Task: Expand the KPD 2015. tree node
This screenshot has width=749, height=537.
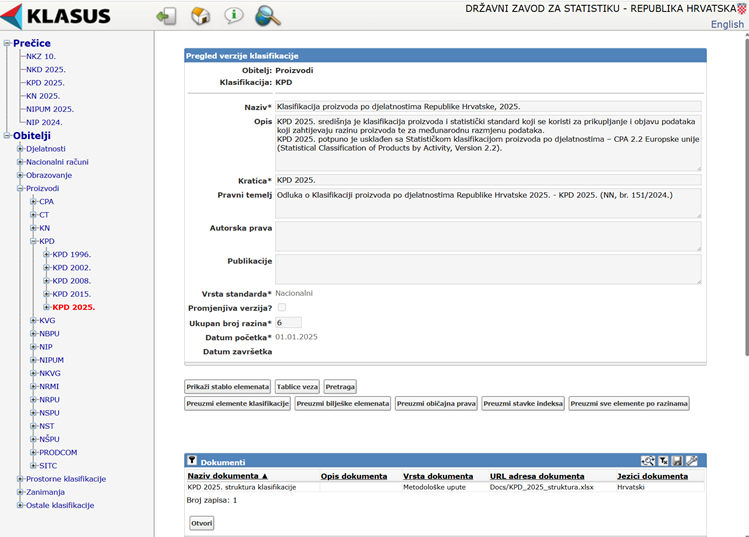Action: [x=47, y=294]
